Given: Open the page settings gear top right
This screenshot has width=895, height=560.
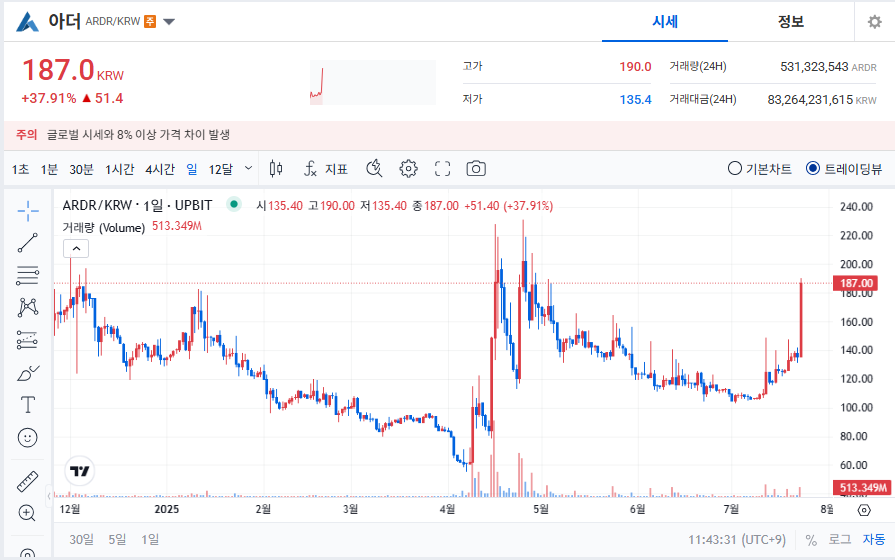Looking at the screenshot, I should [x=874, y=22].
